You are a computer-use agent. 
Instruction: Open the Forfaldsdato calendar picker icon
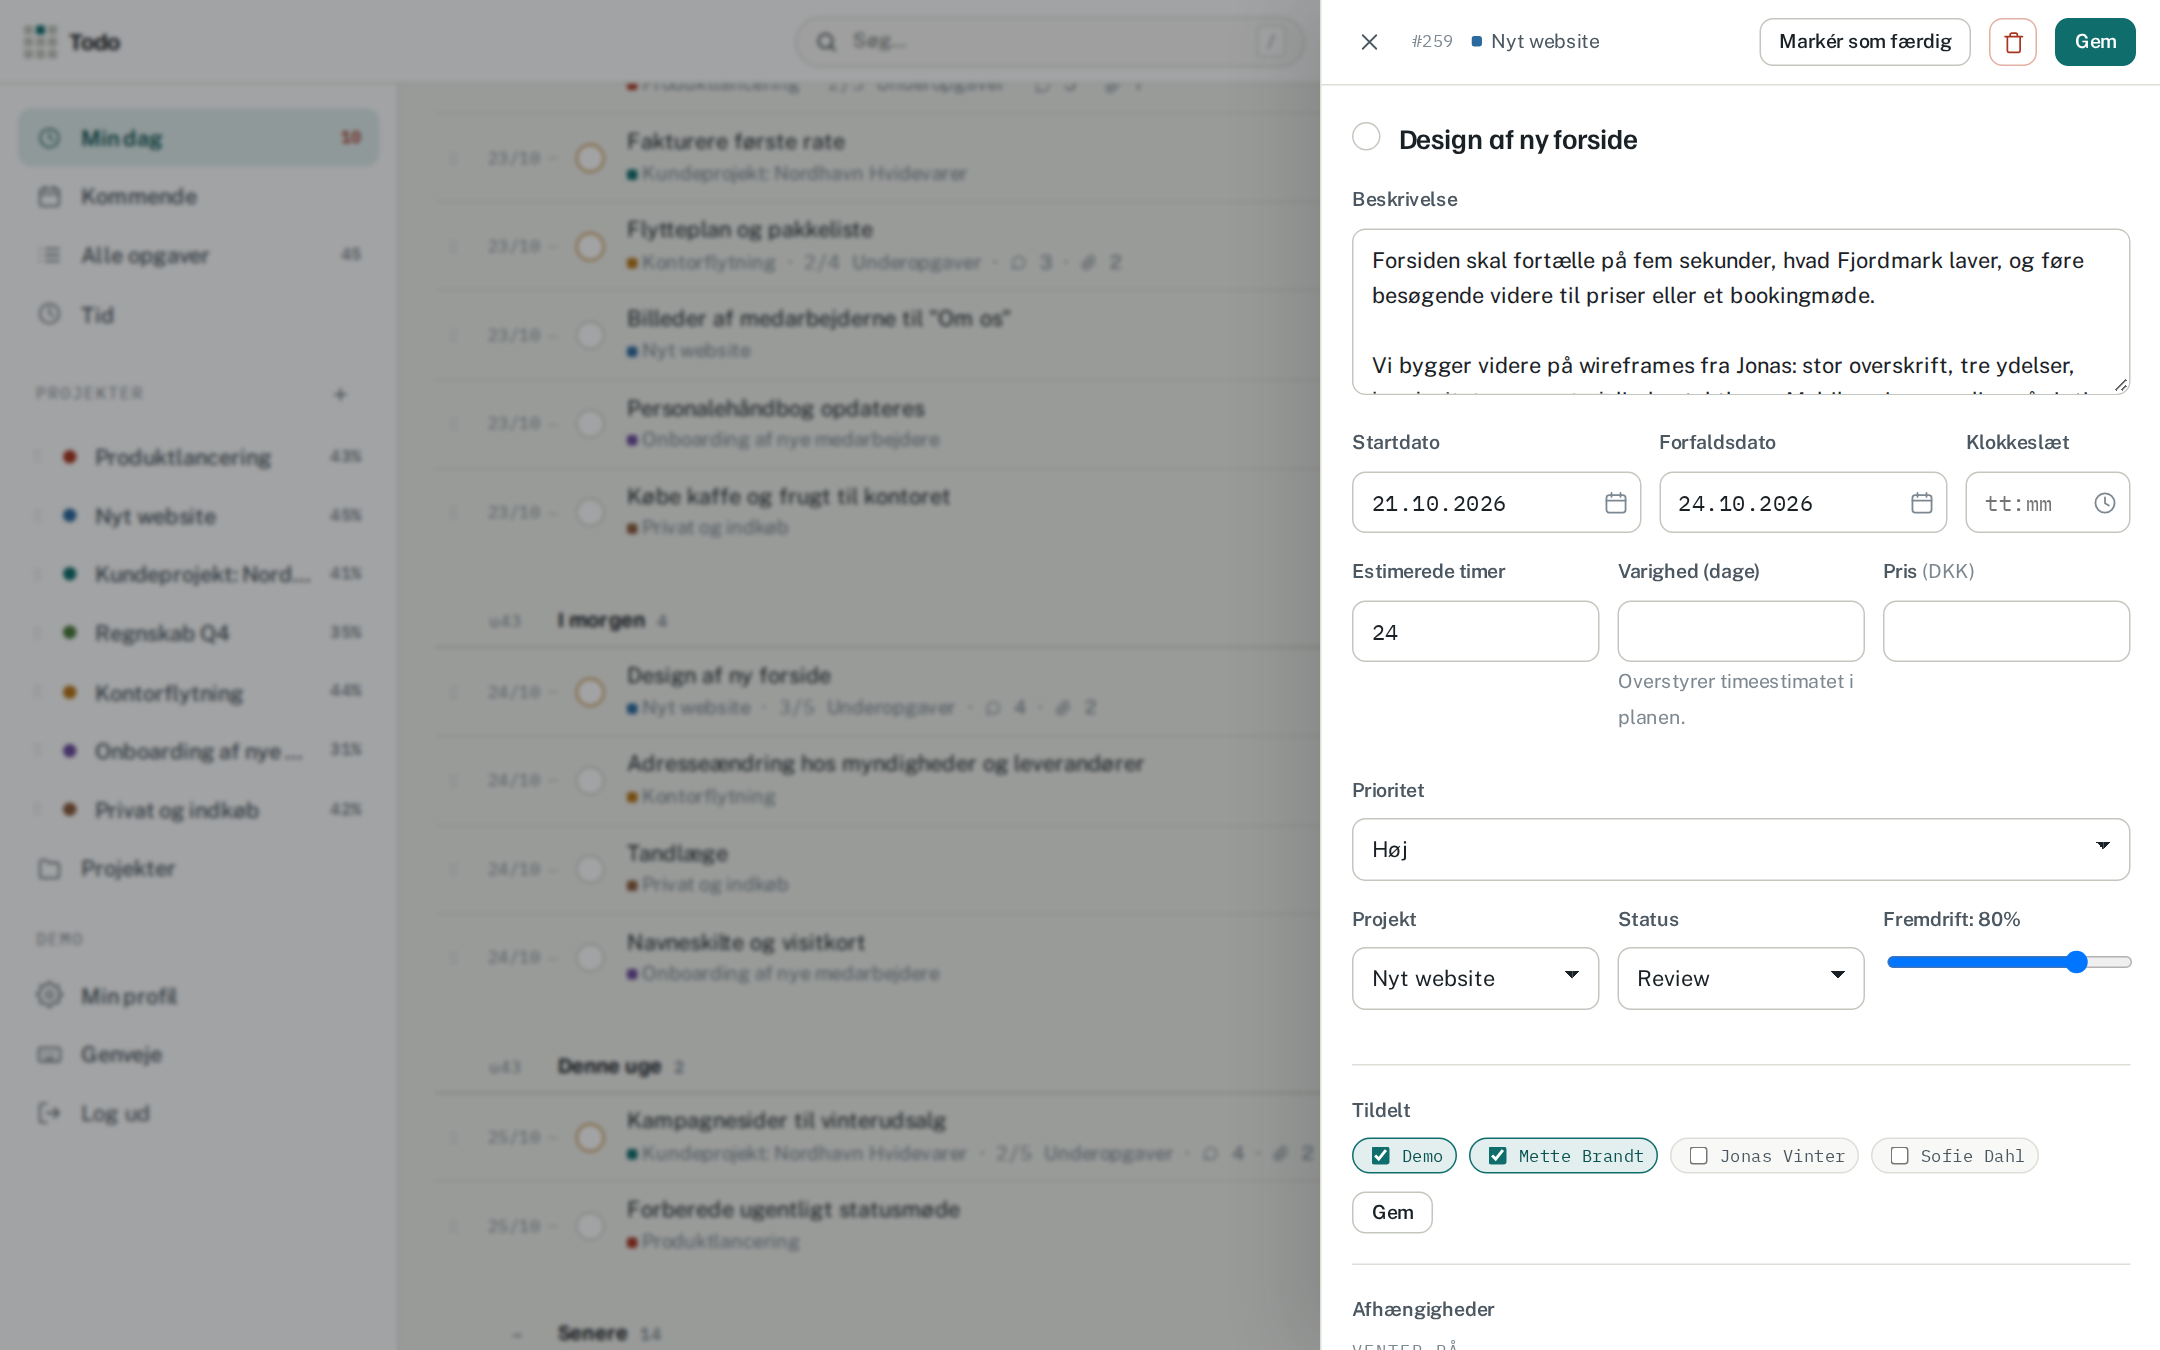click(1921, 503)
